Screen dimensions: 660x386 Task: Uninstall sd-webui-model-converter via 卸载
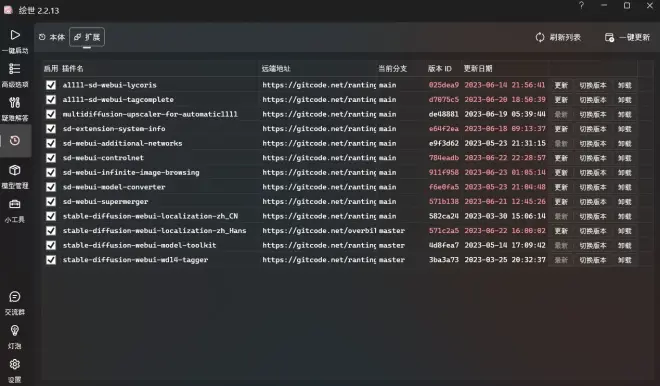(625, 187)
